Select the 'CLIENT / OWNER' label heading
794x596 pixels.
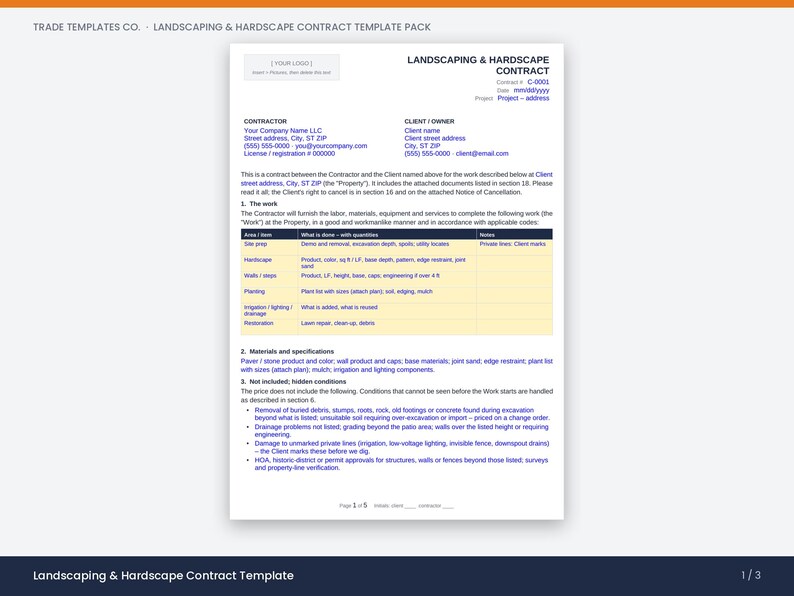[429, 122]
